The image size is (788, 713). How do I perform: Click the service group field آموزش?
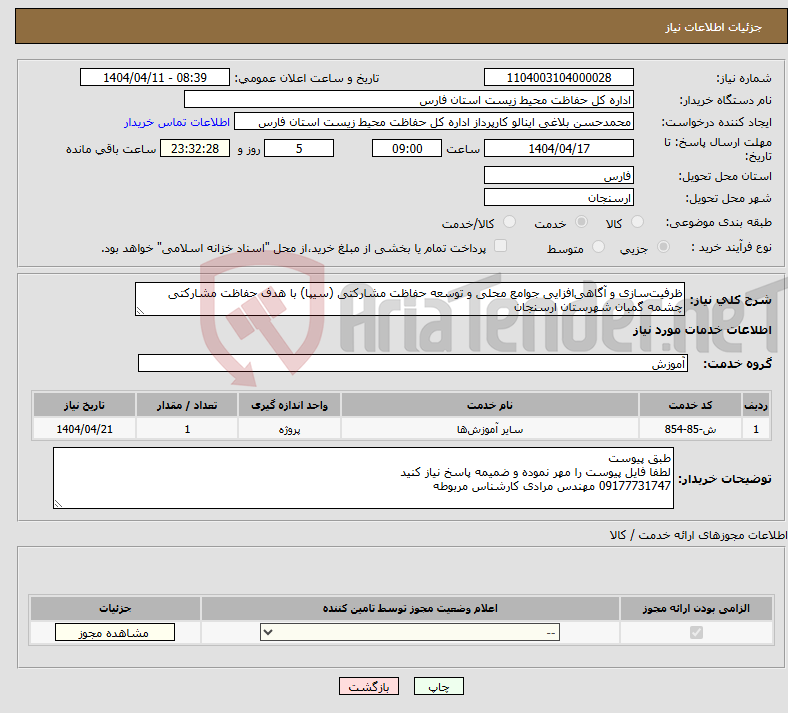(x=413, y=363)
